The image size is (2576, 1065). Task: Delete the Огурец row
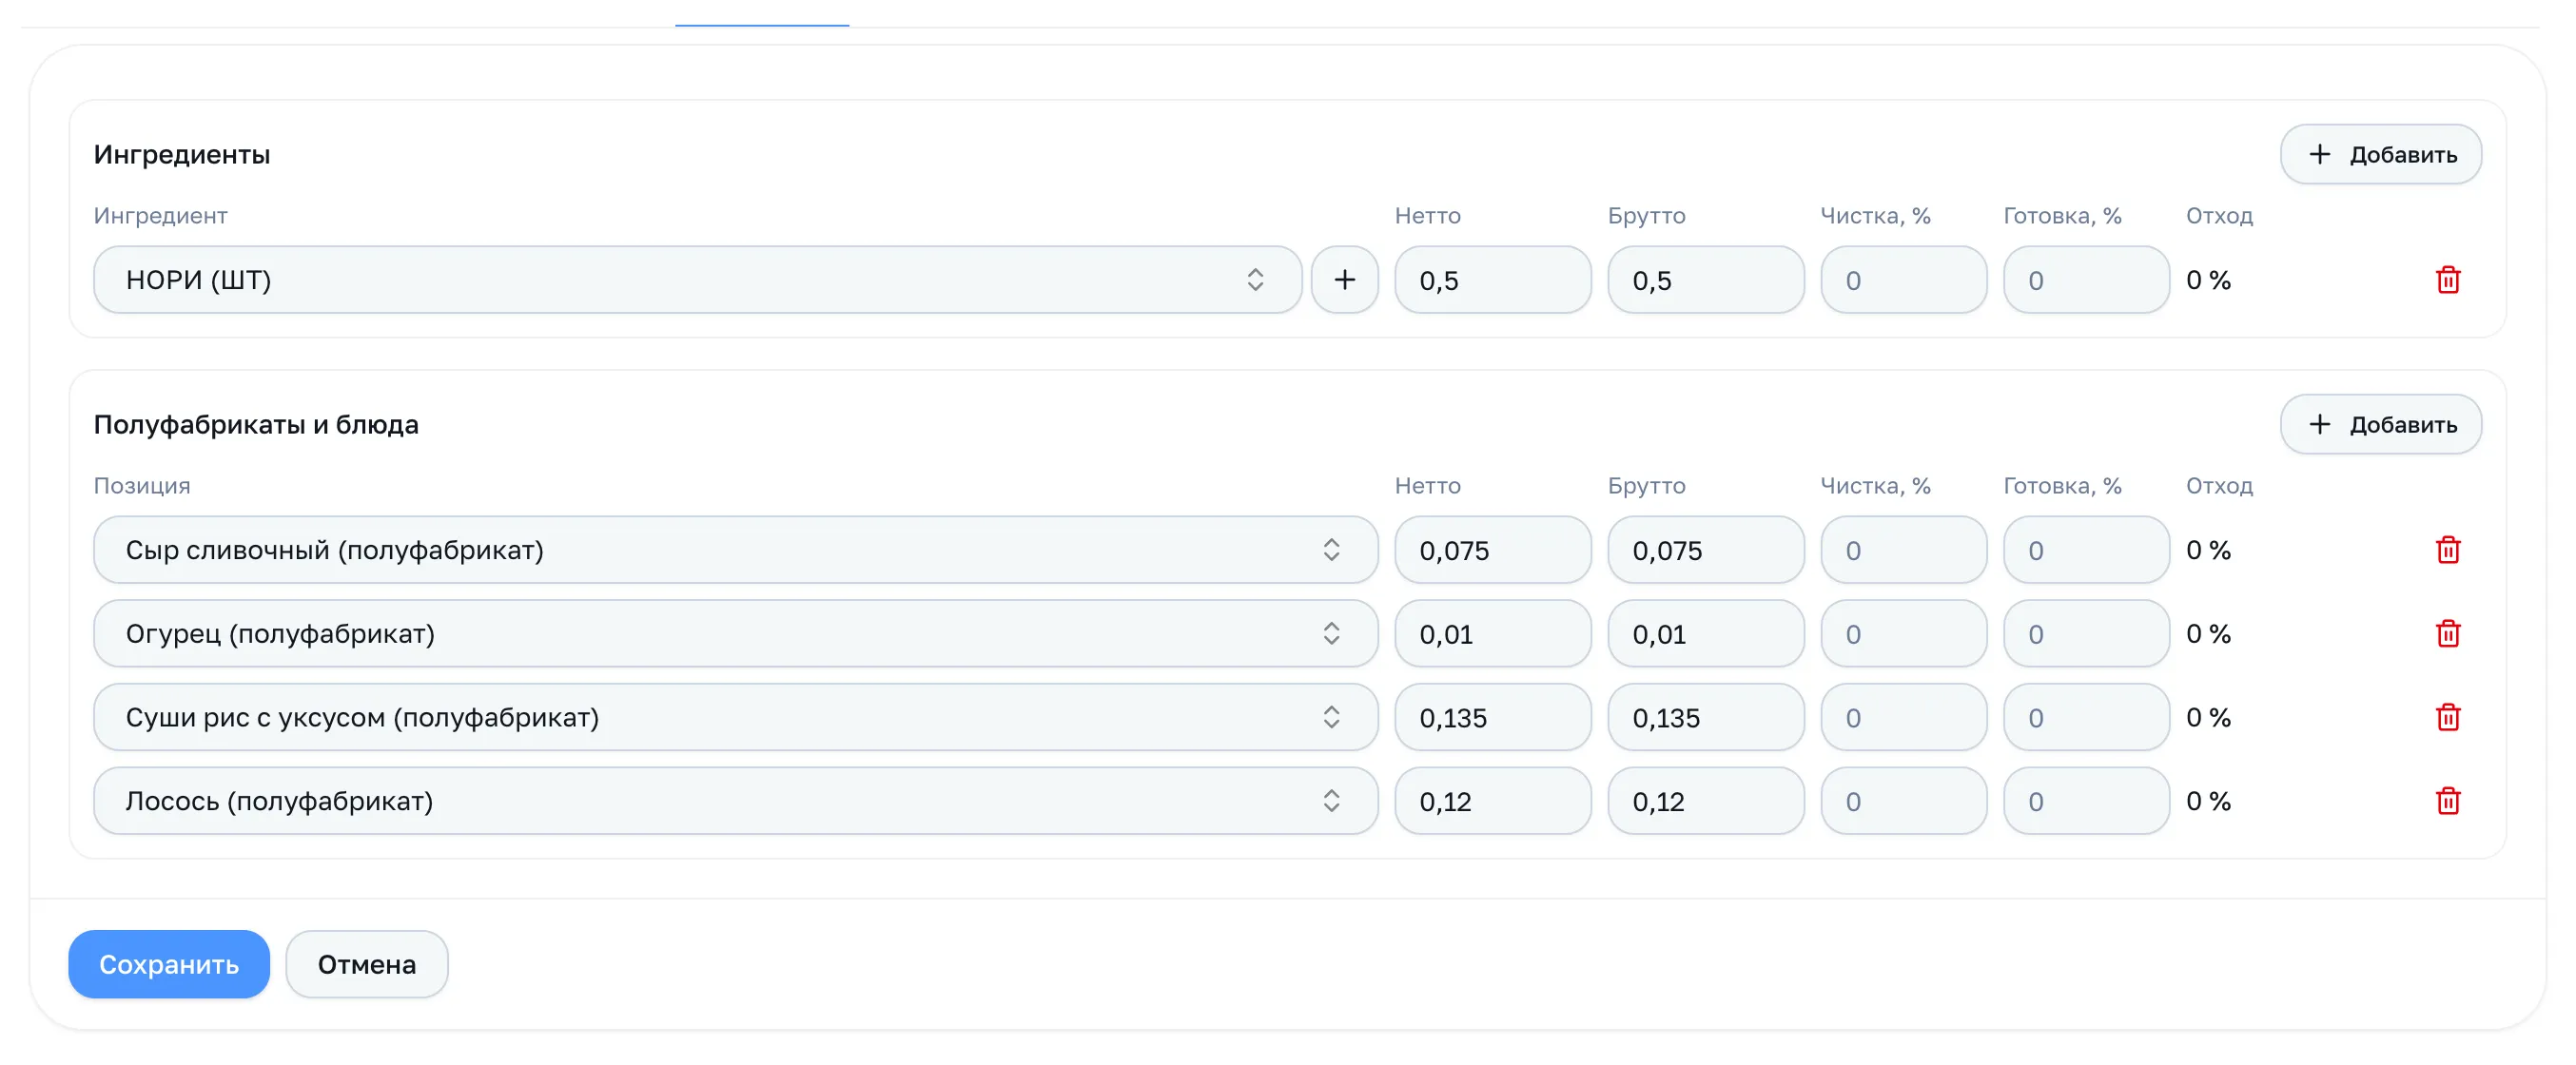[x=2447, y=634]
